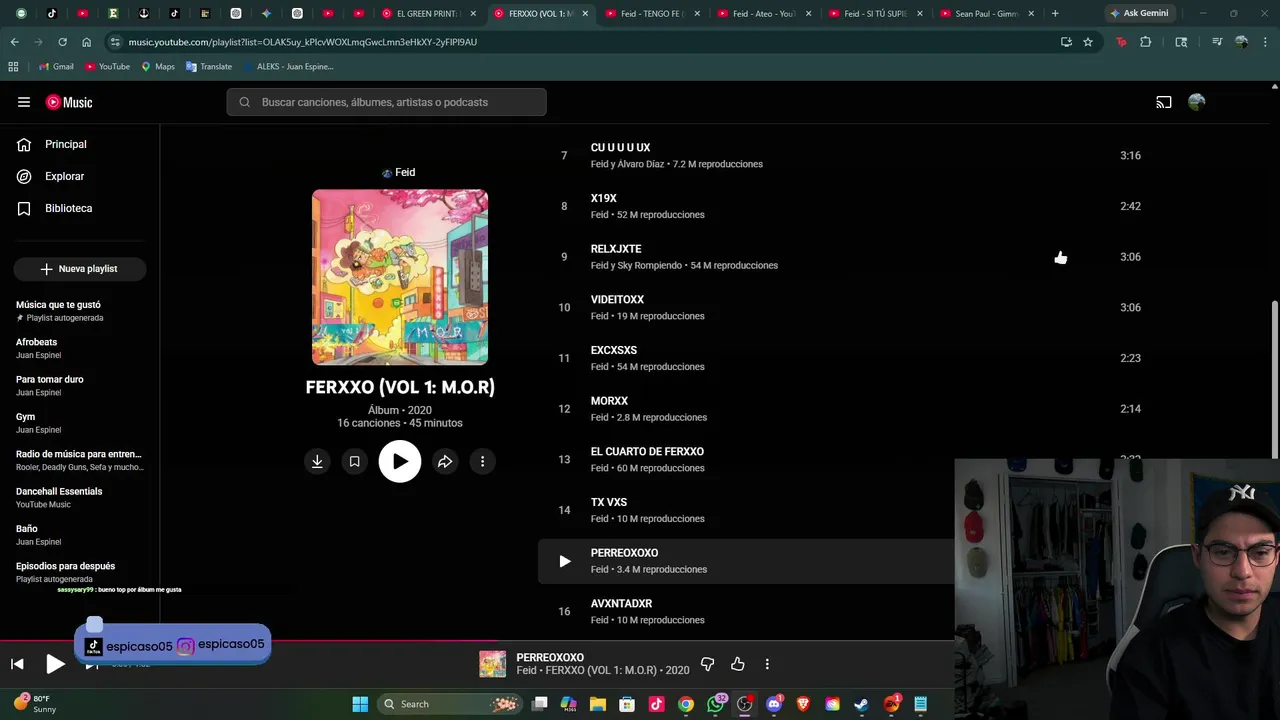
Task: Select the track CU U U U UX
Action: point(620,148)
